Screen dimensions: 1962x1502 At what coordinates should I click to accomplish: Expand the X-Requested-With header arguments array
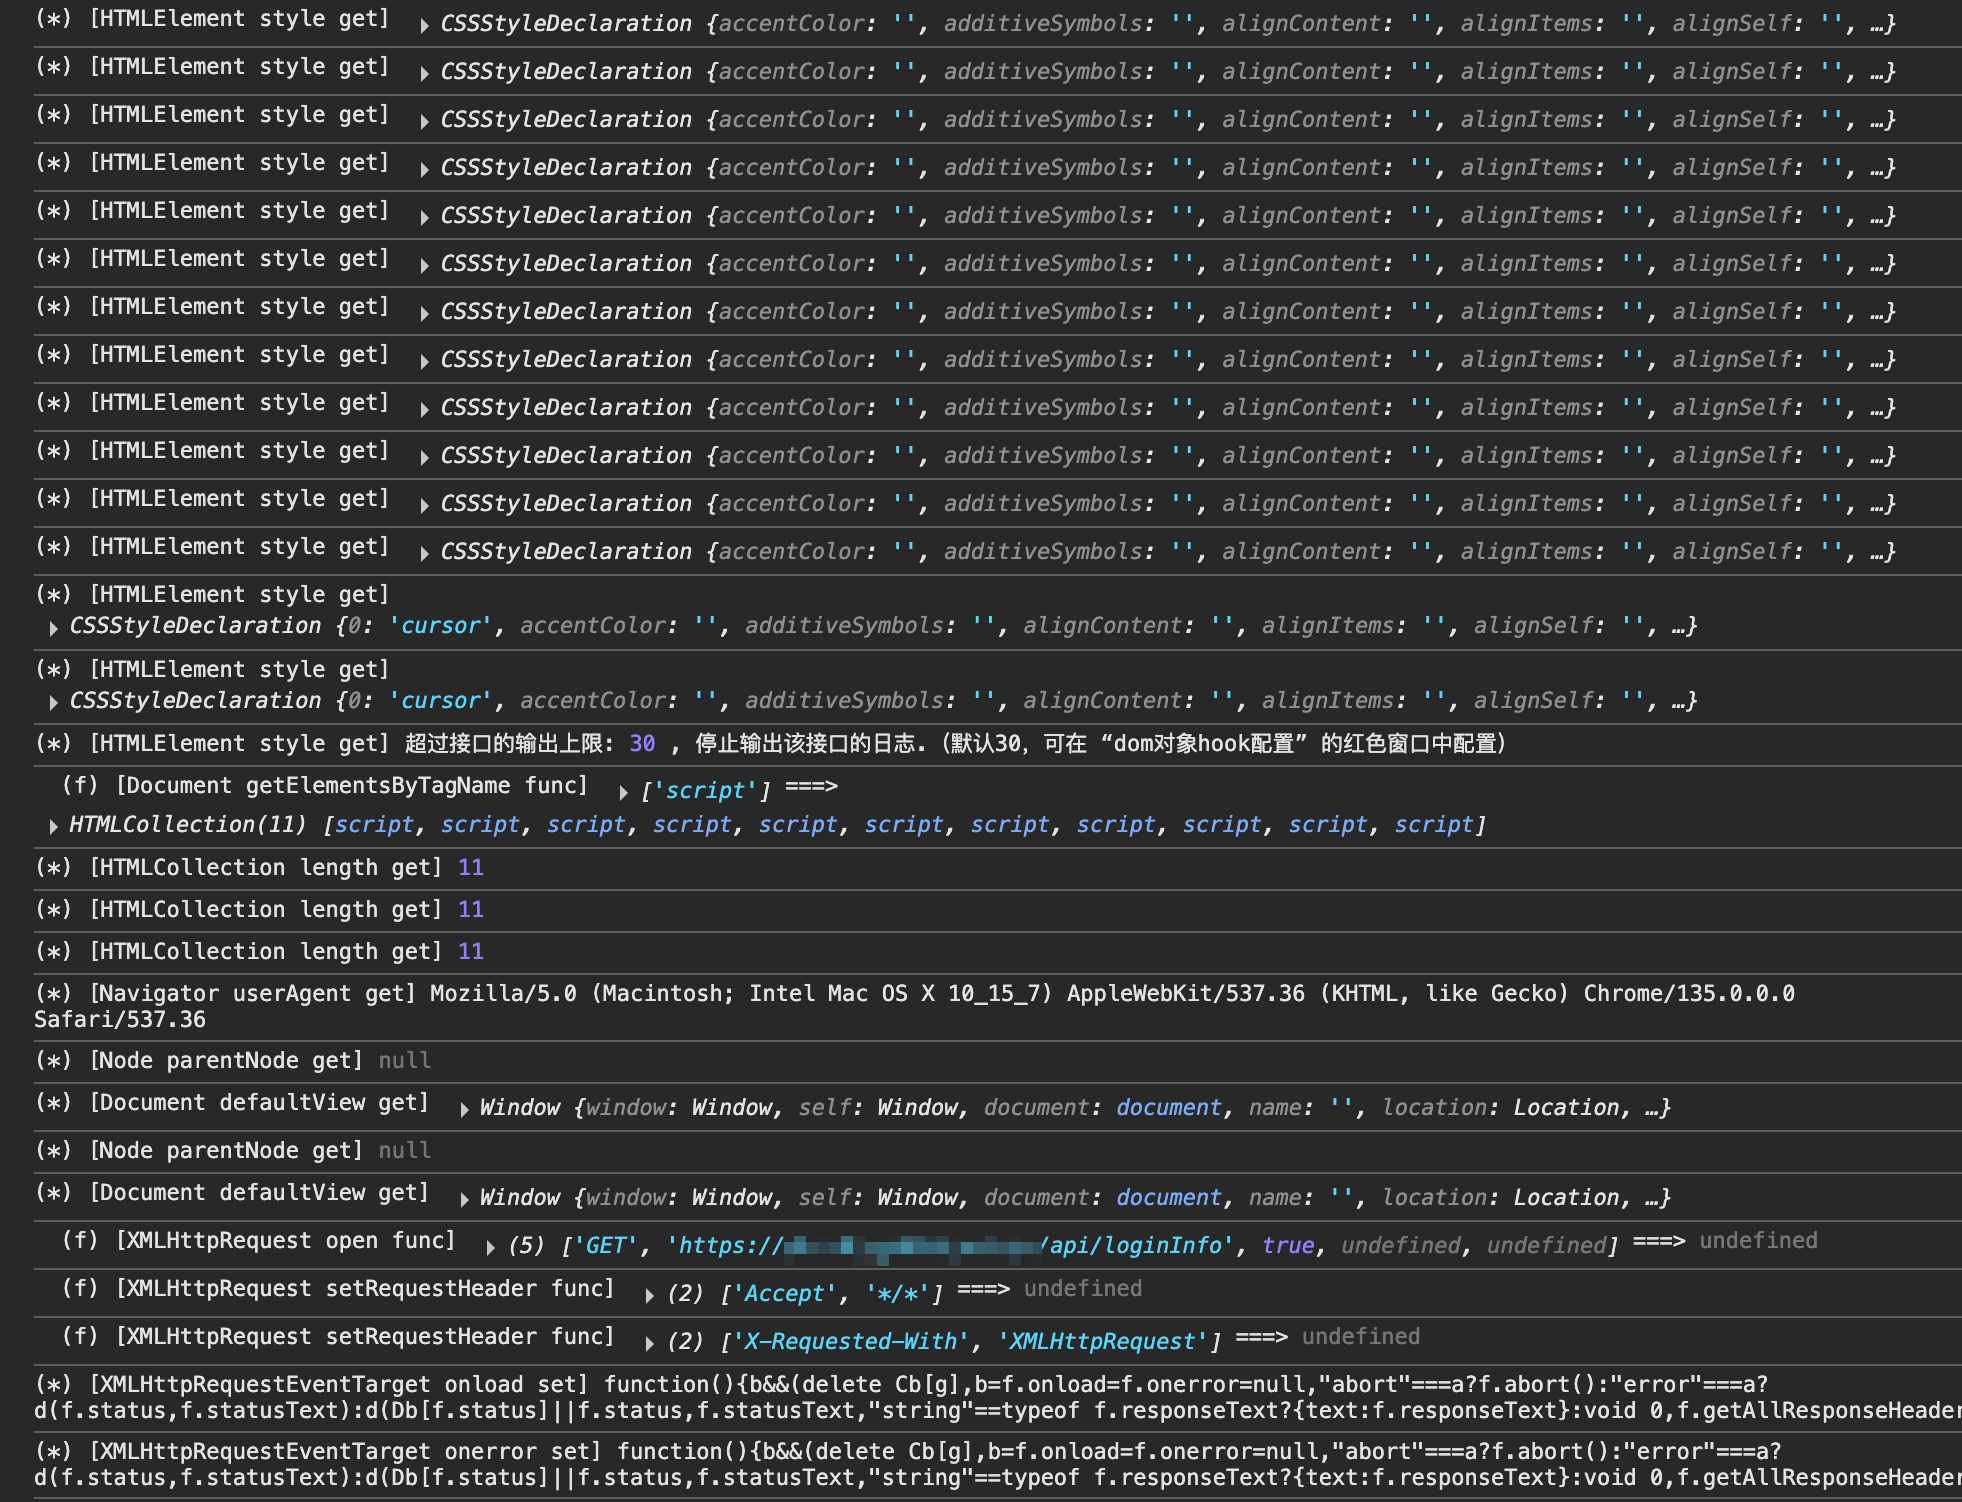point(650,1343)
